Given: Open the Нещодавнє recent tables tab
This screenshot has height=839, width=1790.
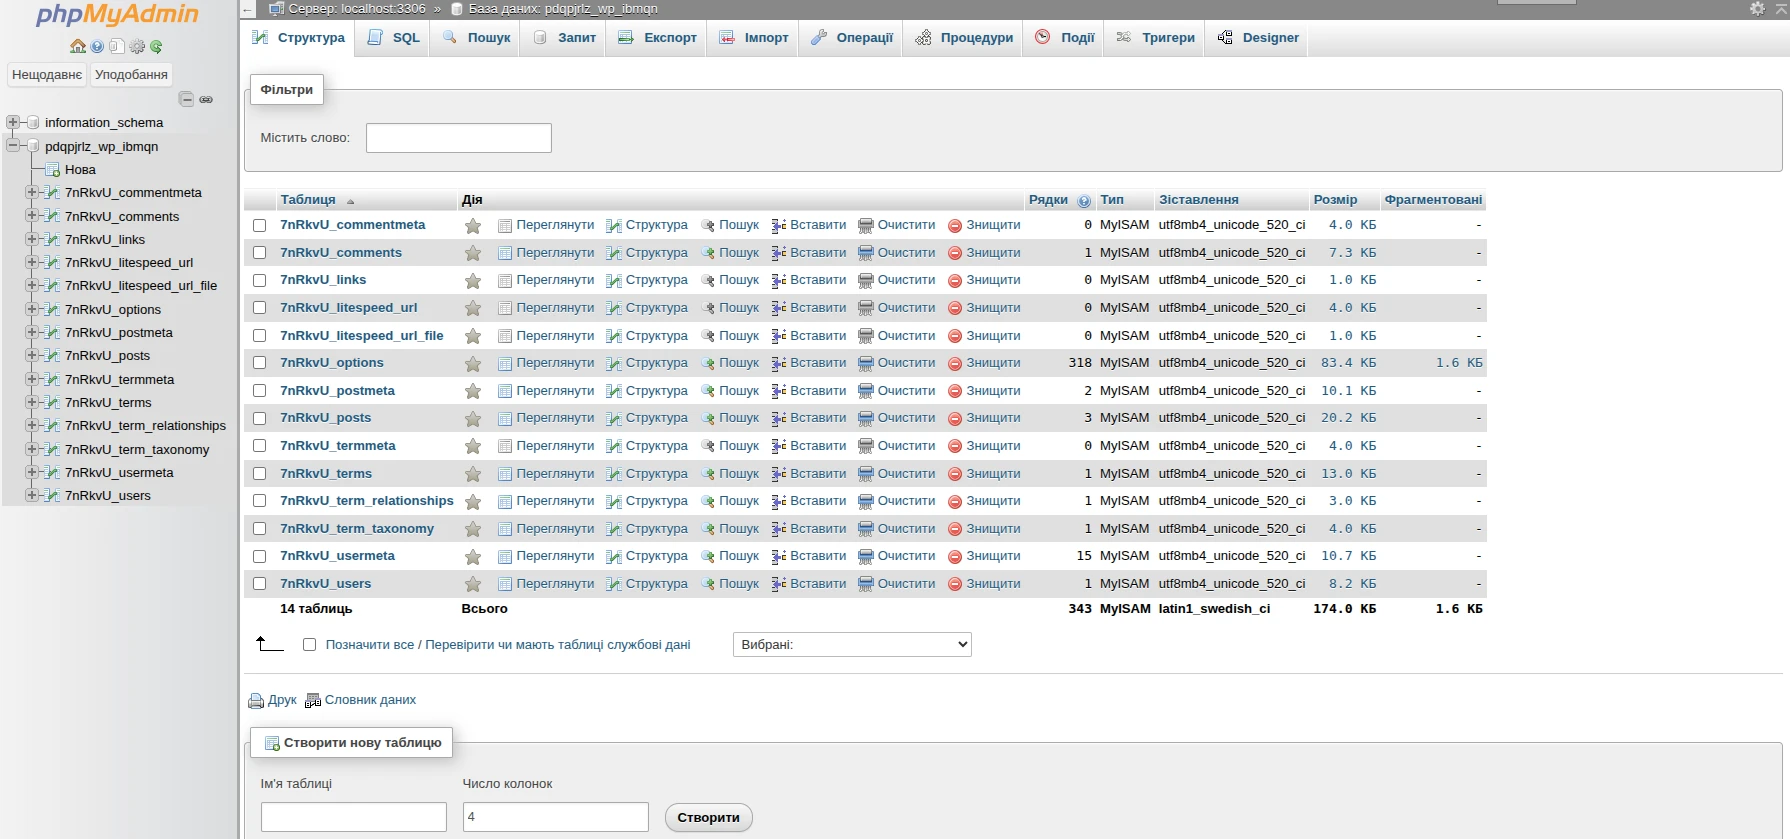Looking at the screenshot, I should coord(47,75).
